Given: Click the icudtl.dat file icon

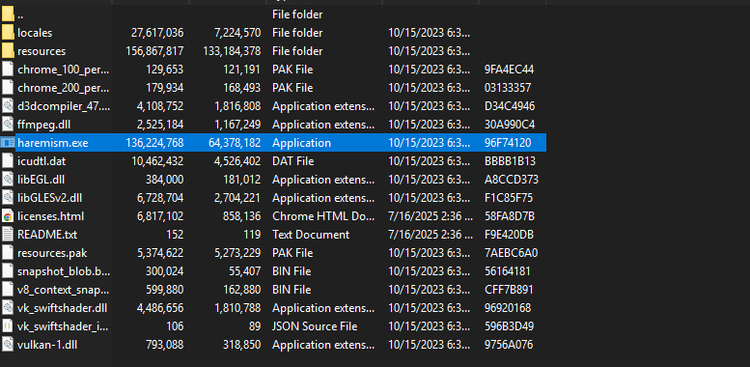Looking at the screenshot, I should 8,161.
